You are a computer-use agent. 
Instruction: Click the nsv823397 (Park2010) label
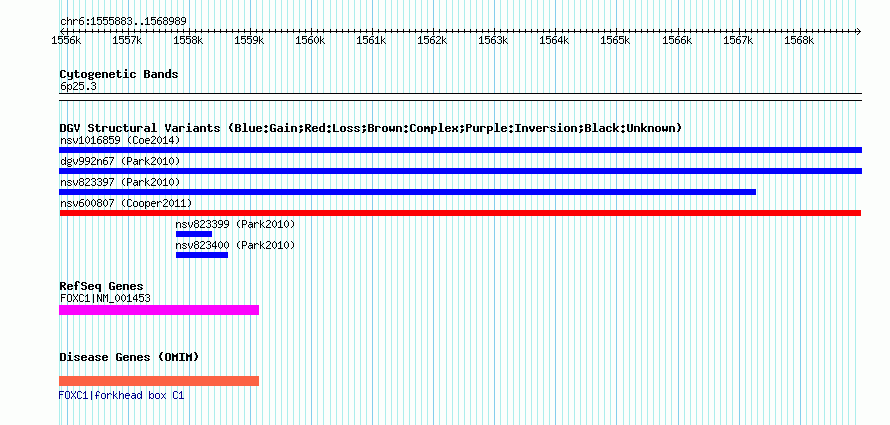120,182
